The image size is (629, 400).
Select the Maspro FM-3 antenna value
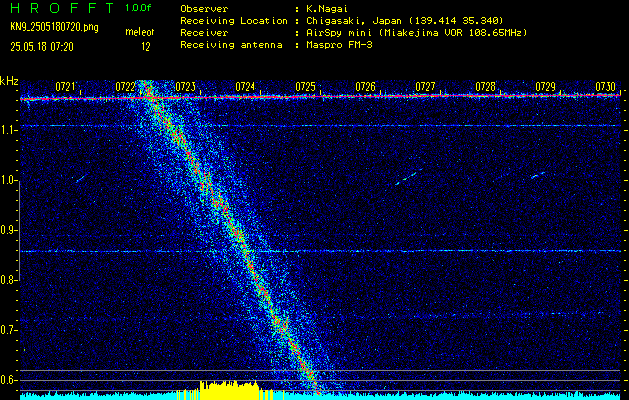[339, 45]
